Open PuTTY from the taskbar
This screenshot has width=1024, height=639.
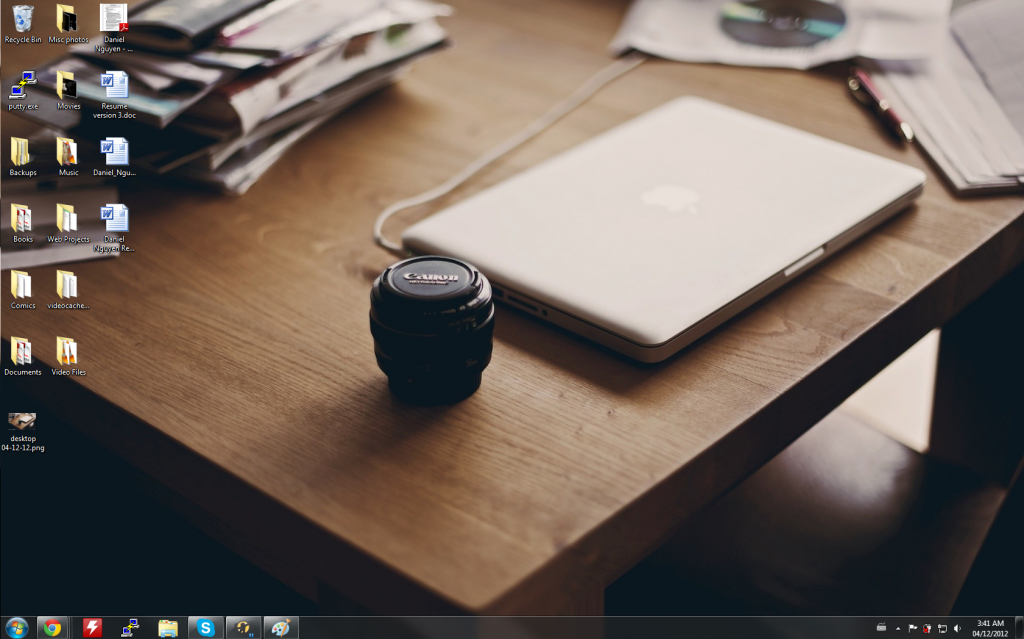point(130,628)
